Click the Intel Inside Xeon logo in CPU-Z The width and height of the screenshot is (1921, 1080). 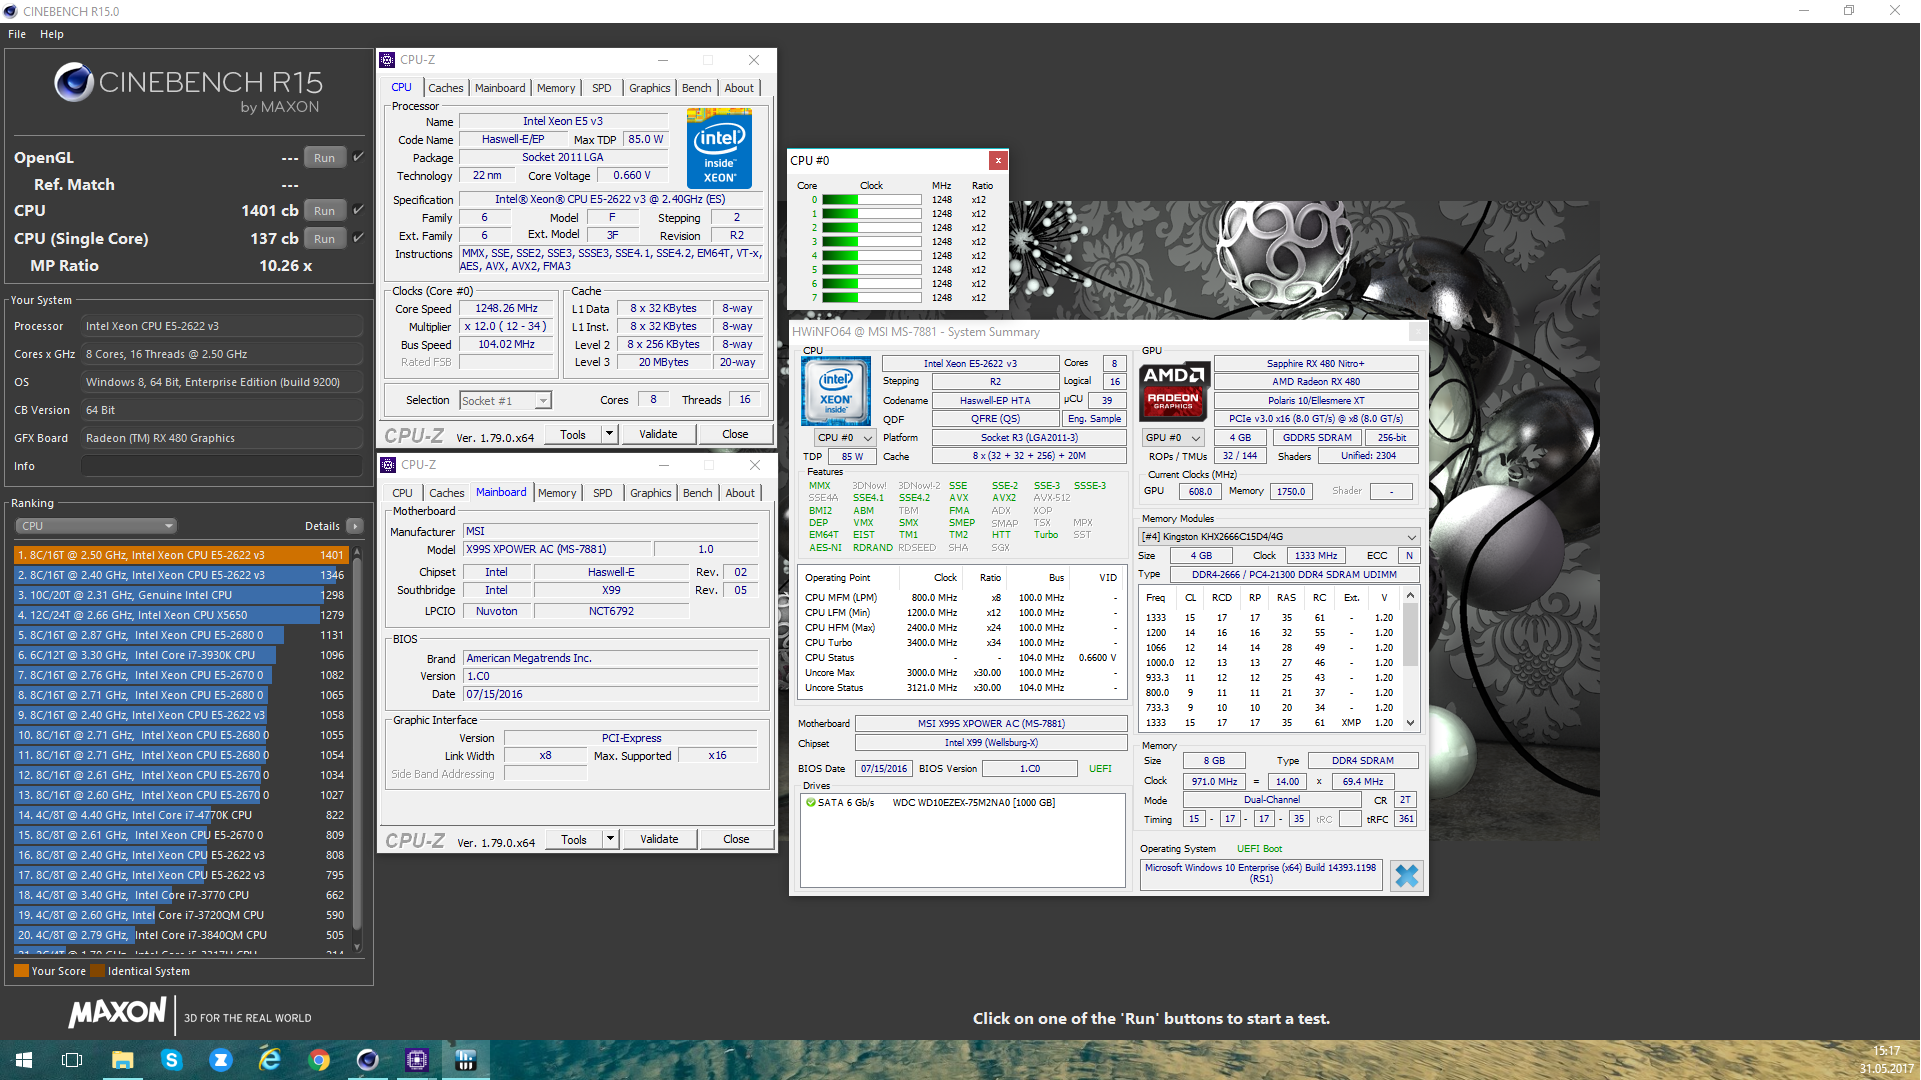(720, 148)
